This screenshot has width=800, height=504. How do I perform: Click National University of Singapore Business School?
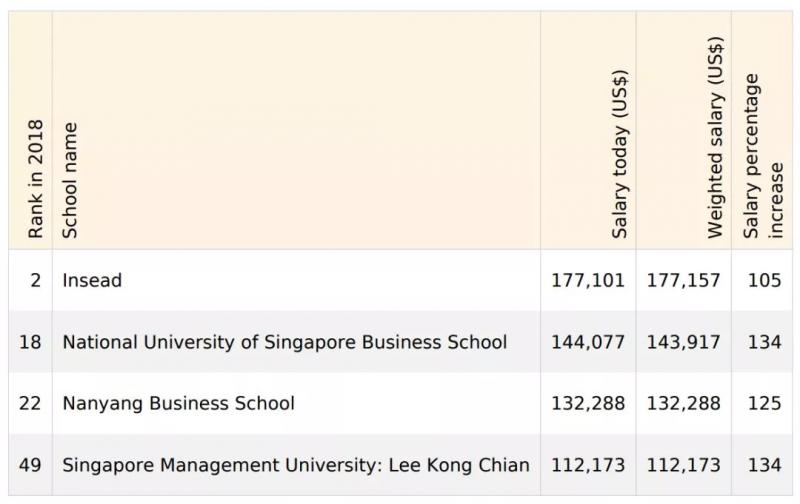tap(284, 342)
